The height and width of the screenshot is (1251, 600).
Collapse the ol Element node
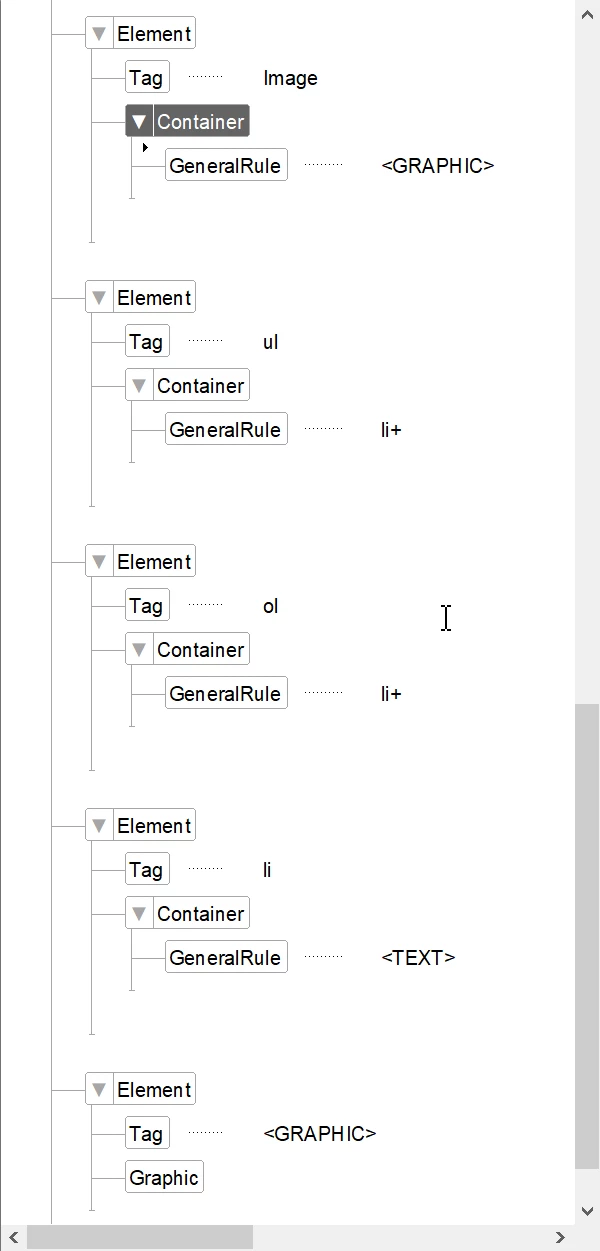click(x=98, y=562)
